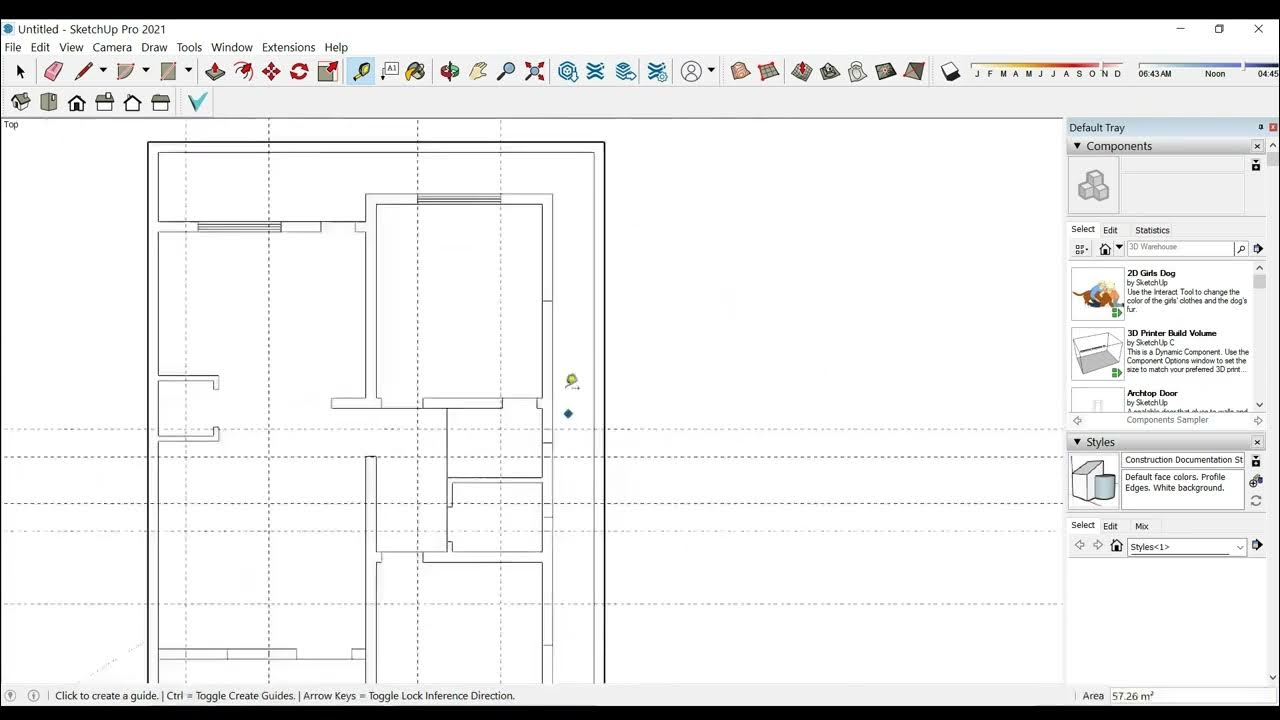Go to next Components Sampler page
The height and width of the screenshot is (720, 1280).
pos(1258,421)
